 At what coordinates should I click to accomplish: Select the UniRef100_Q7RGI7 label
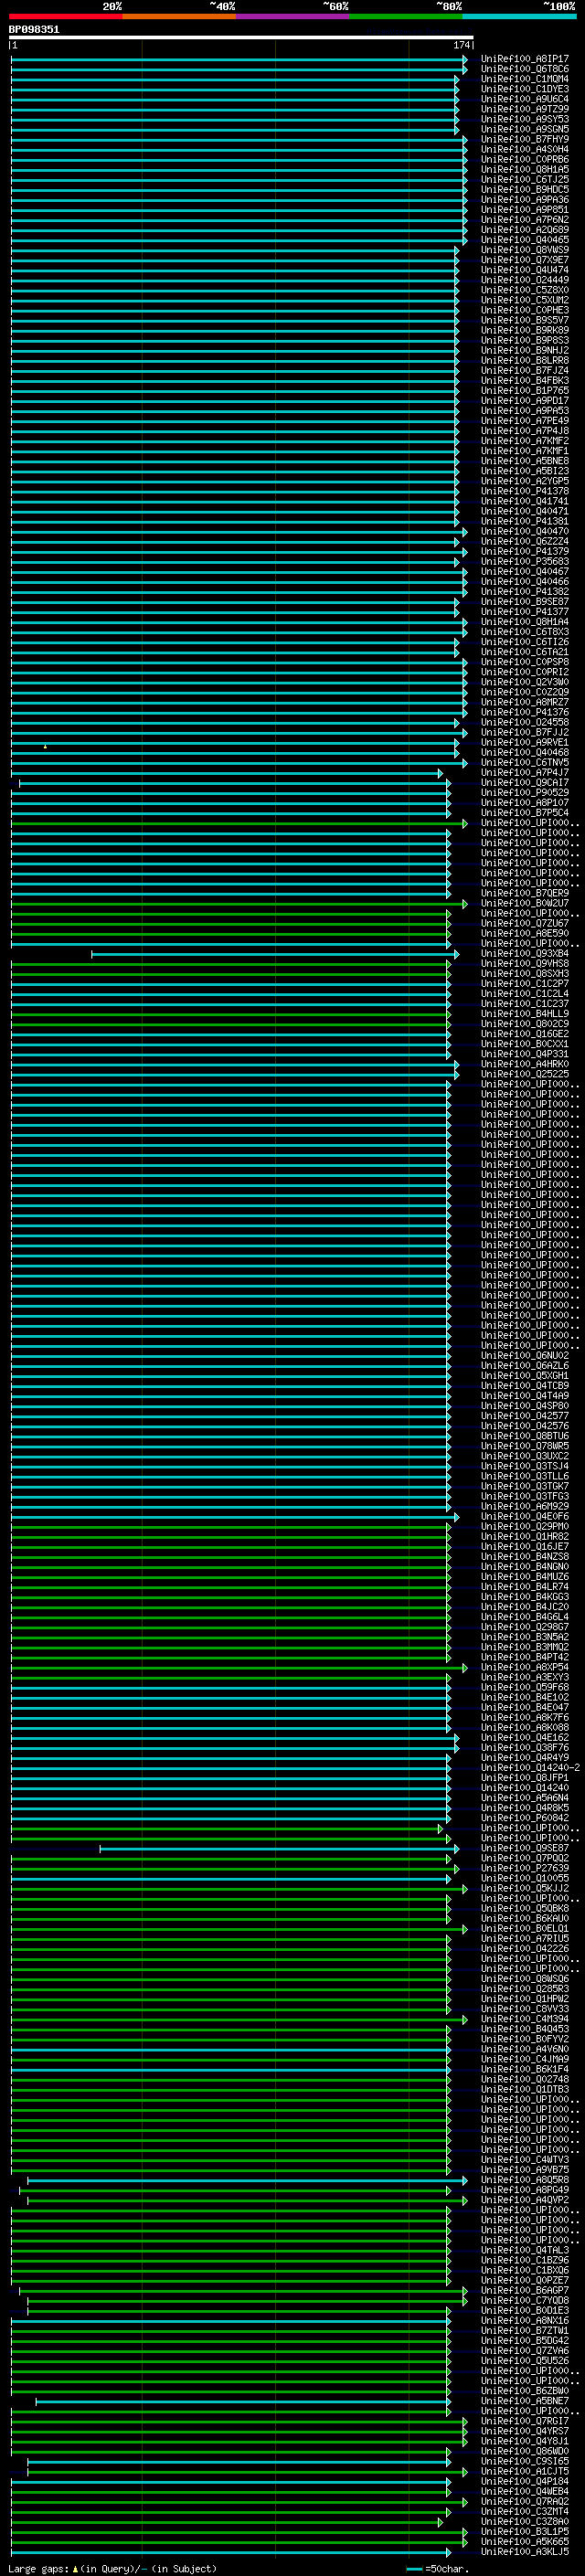coord(524,2421)
